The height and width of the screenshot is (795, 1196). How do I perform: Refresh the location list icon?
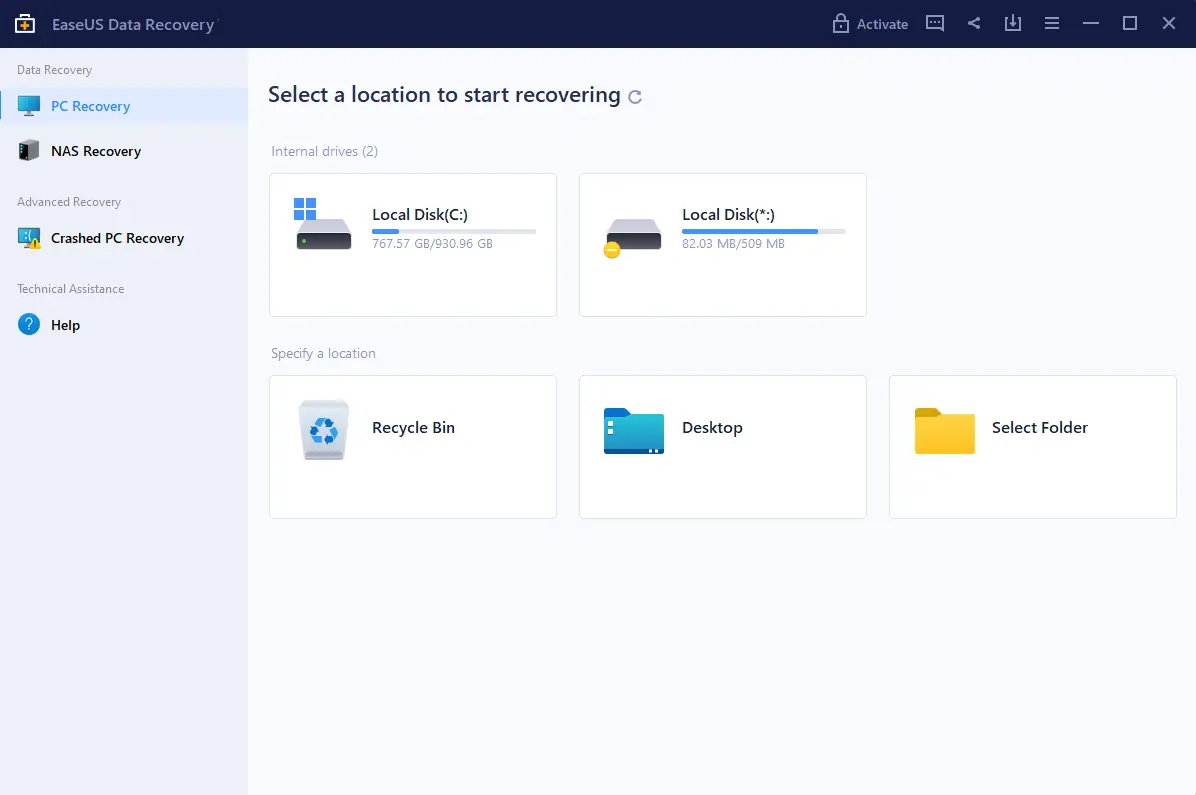(635, 97)
